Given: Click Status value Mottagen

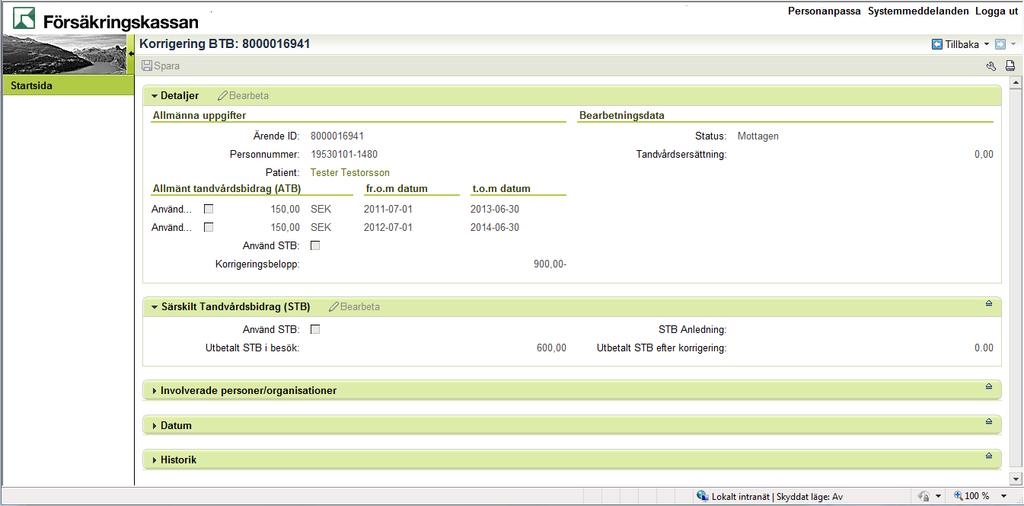Looking at the screenshot, I should pyautogui.click(x=758, y=136).
